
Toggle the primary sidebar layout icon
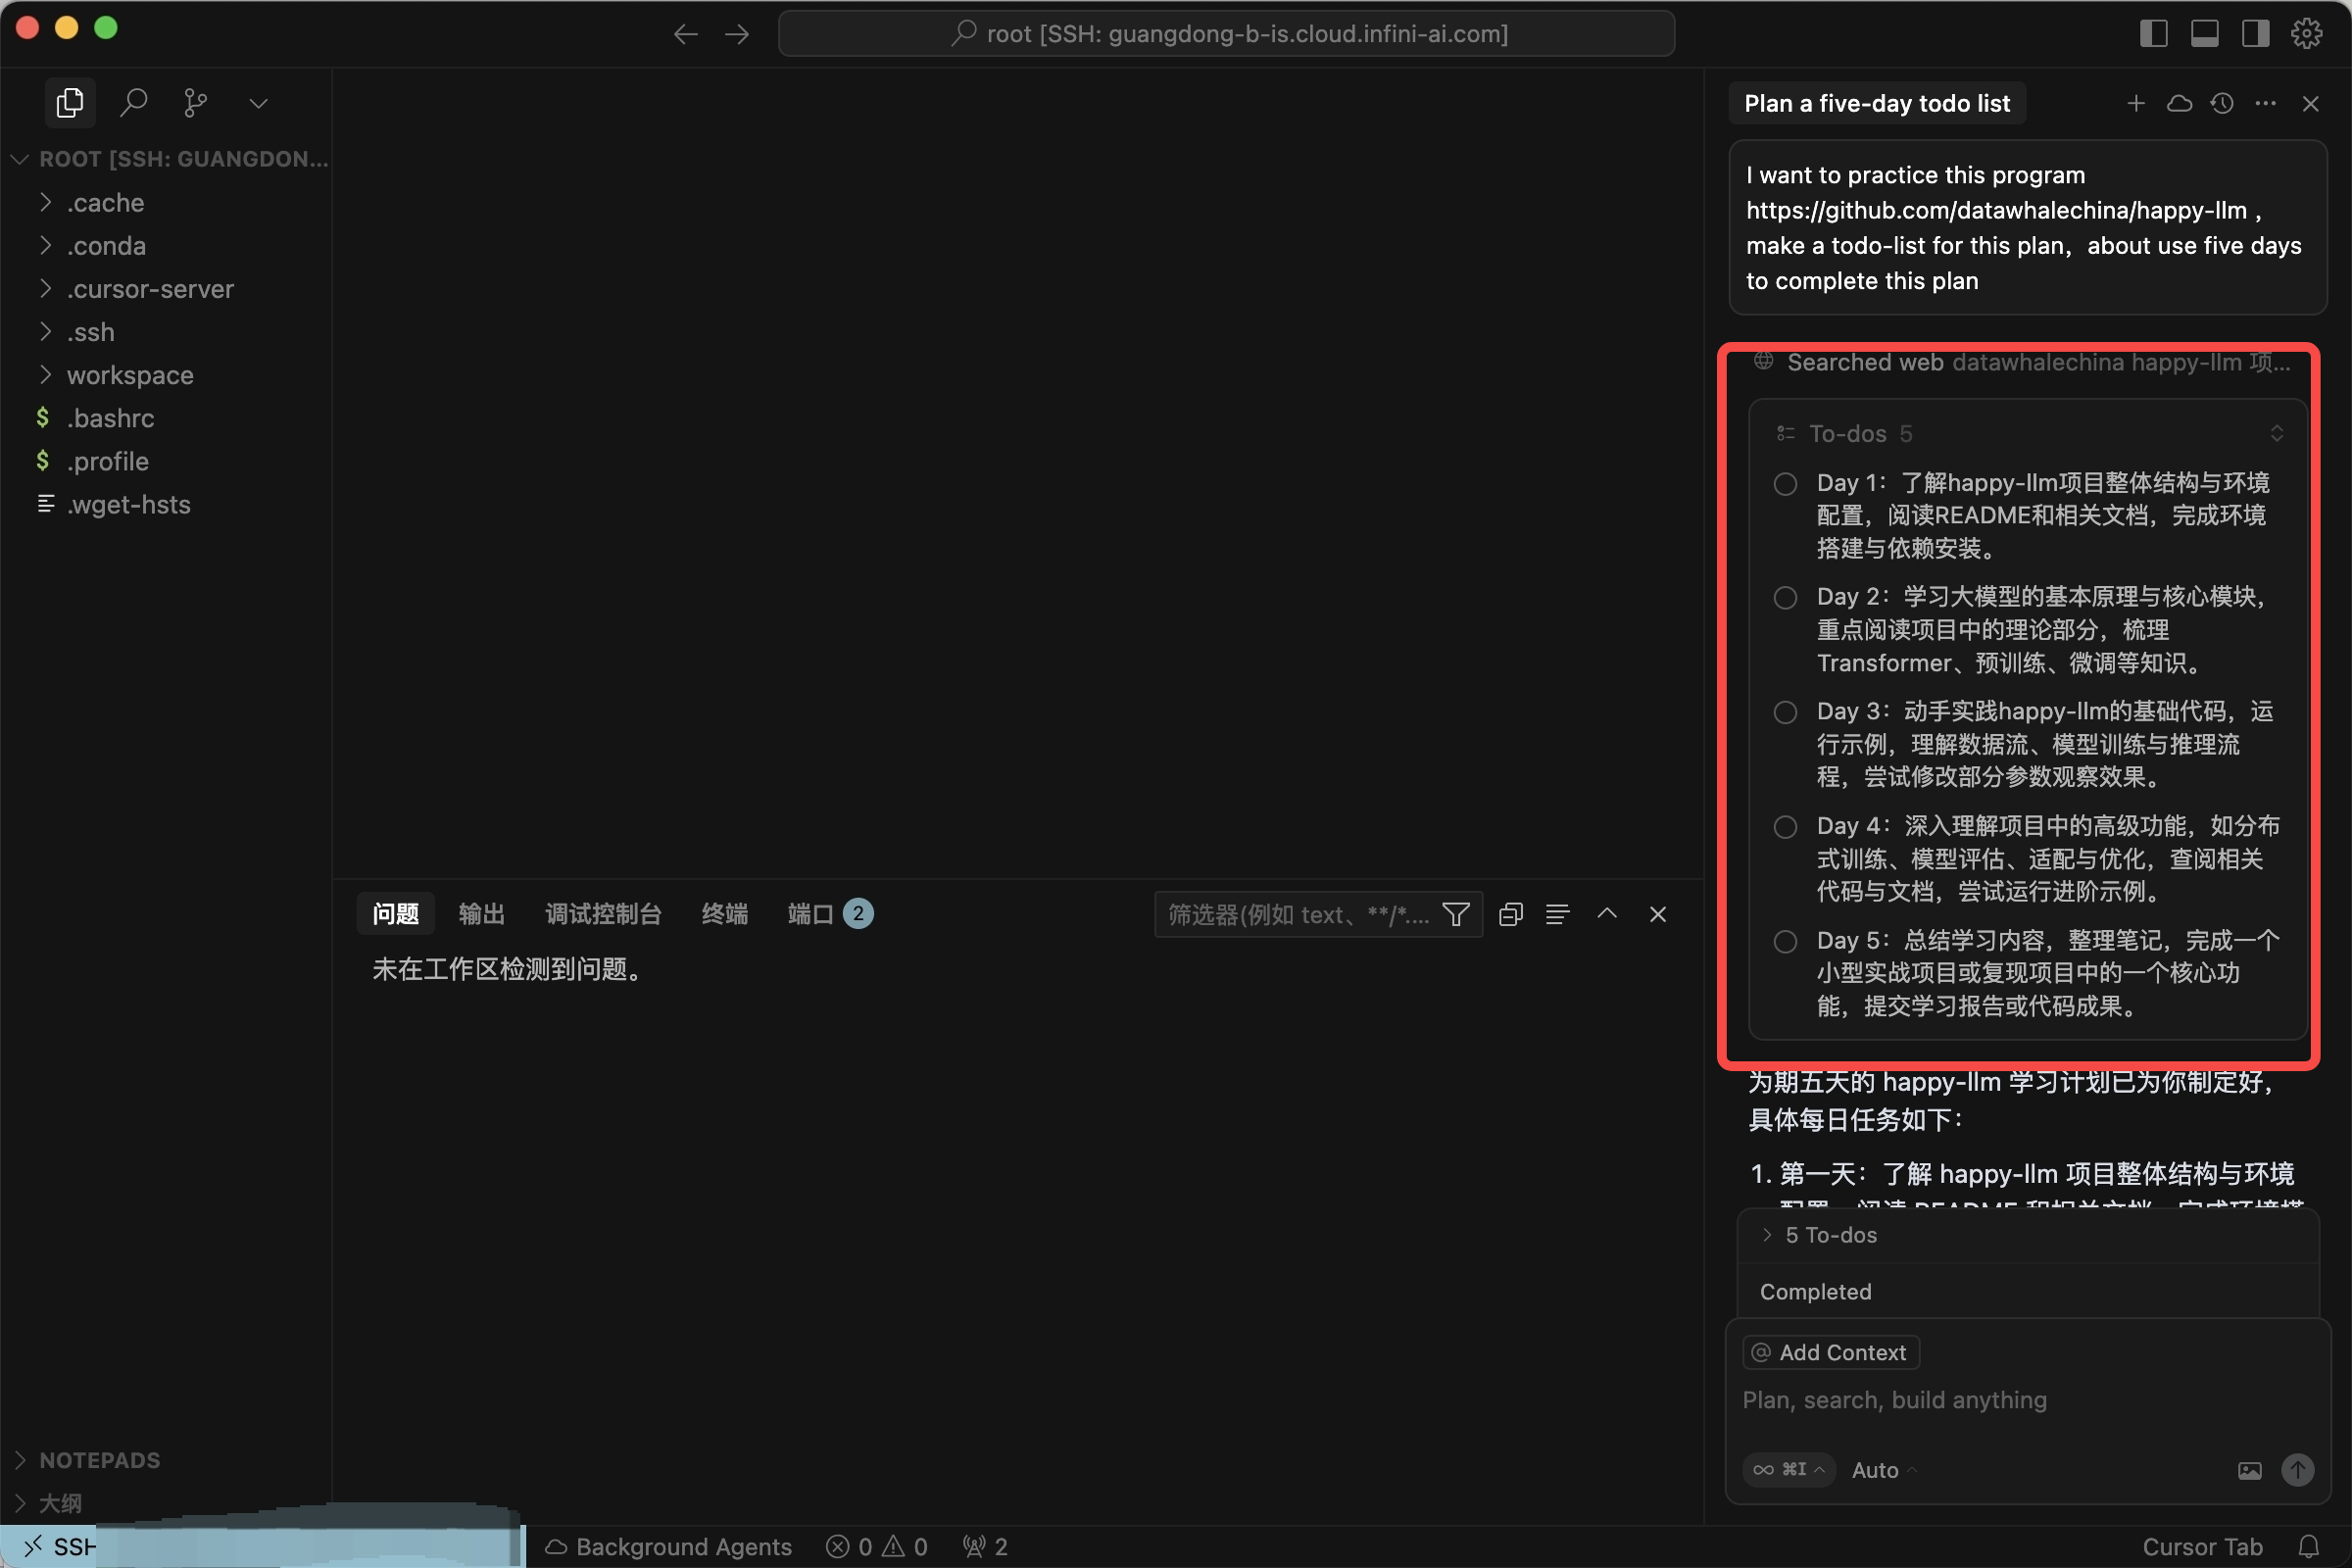click(x=2154, y=34)
